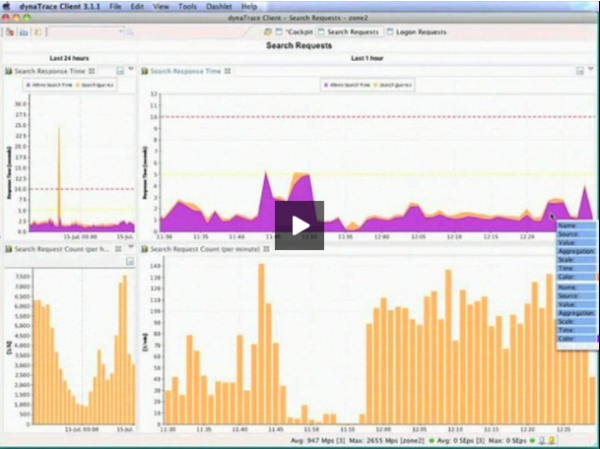Open the Tools menu

188,7
